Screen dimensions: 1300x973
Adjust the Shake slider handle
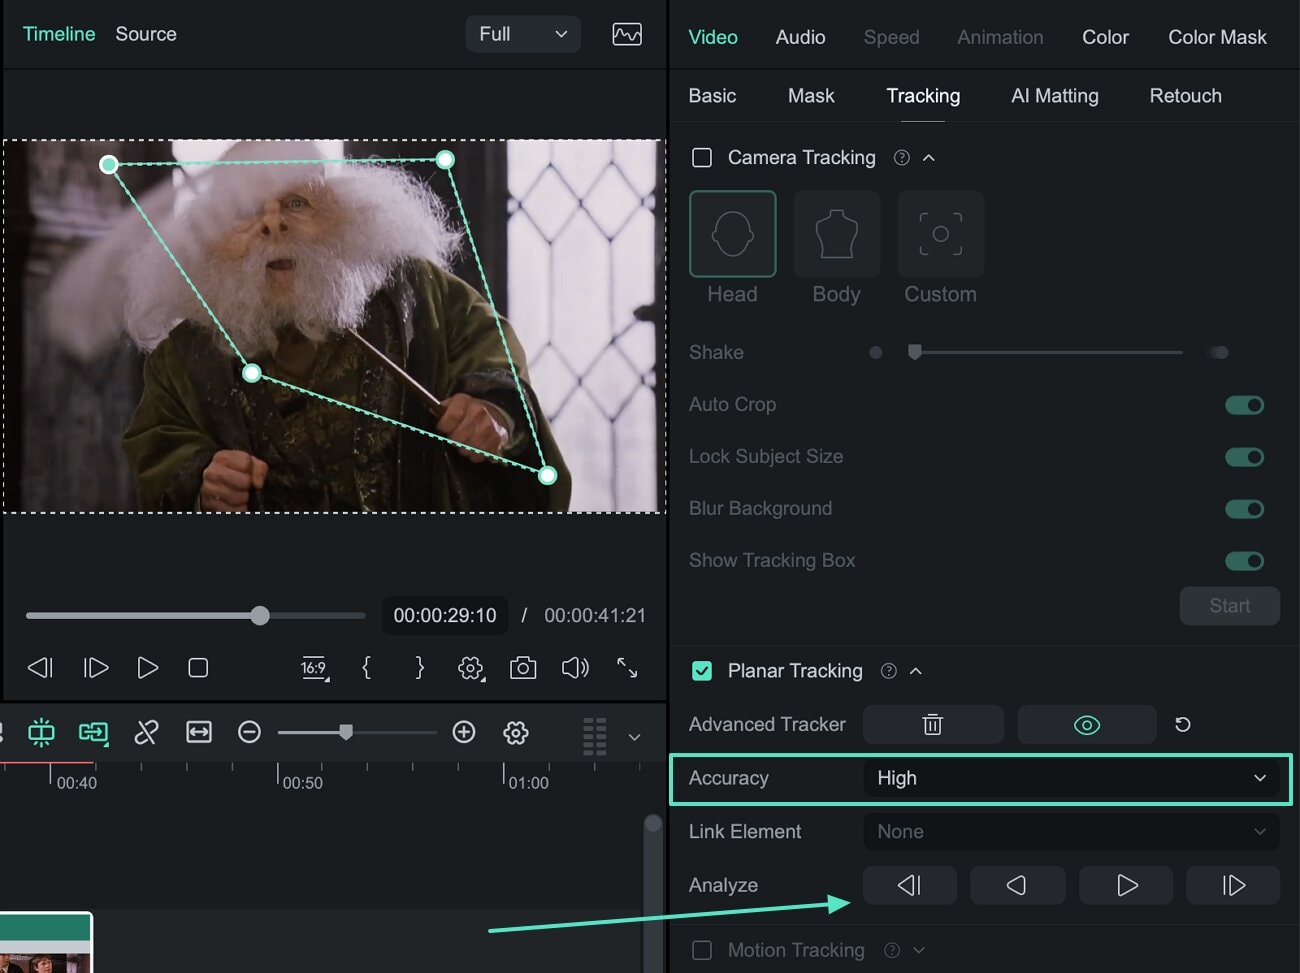914,352
